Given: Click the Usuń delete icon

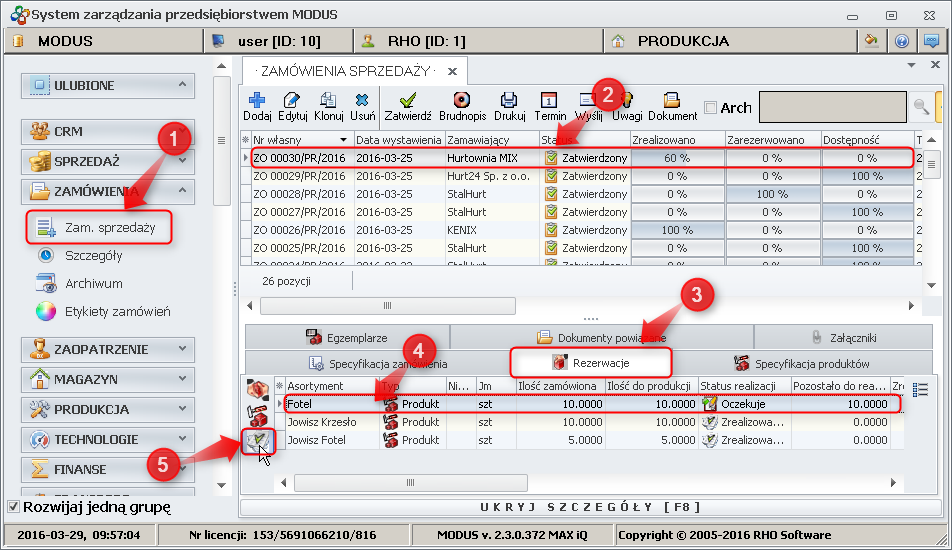Looking at the screenshot, I should (363, 100).
